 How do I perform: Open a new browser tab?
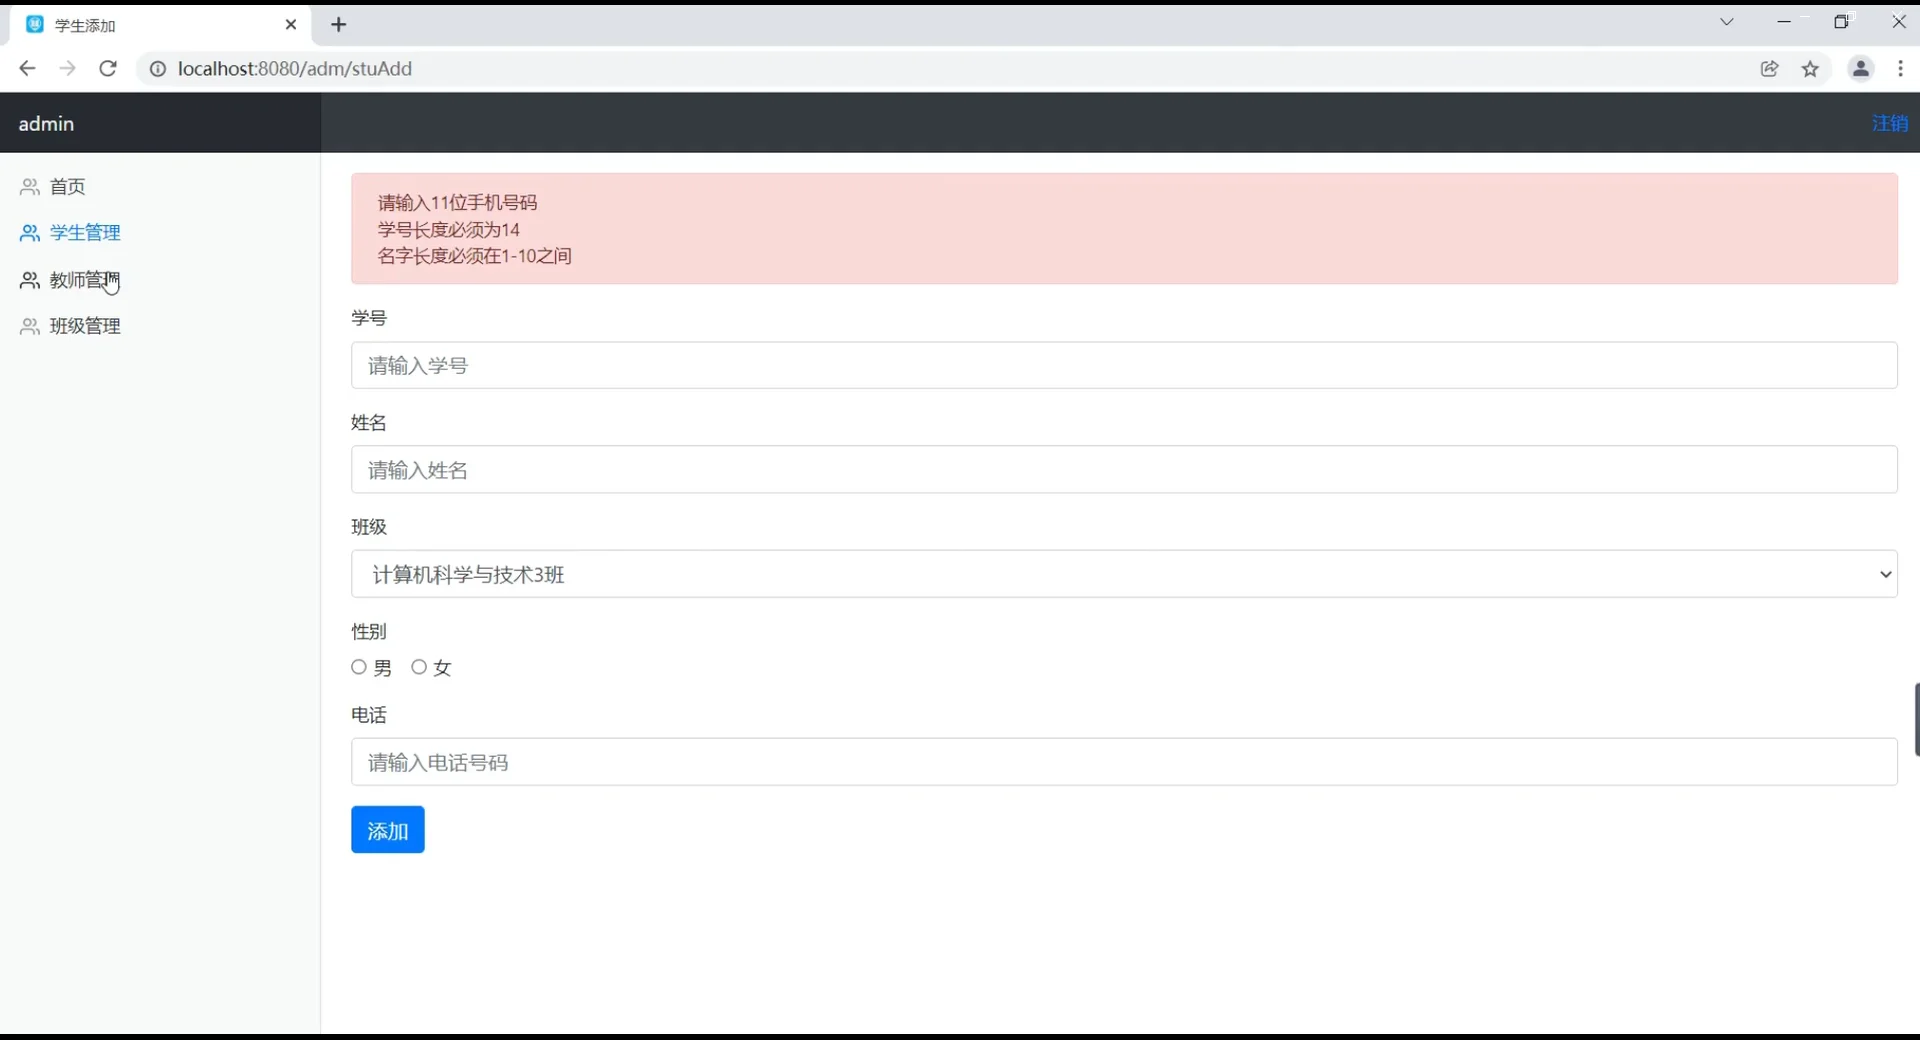[x=339, y=24]
